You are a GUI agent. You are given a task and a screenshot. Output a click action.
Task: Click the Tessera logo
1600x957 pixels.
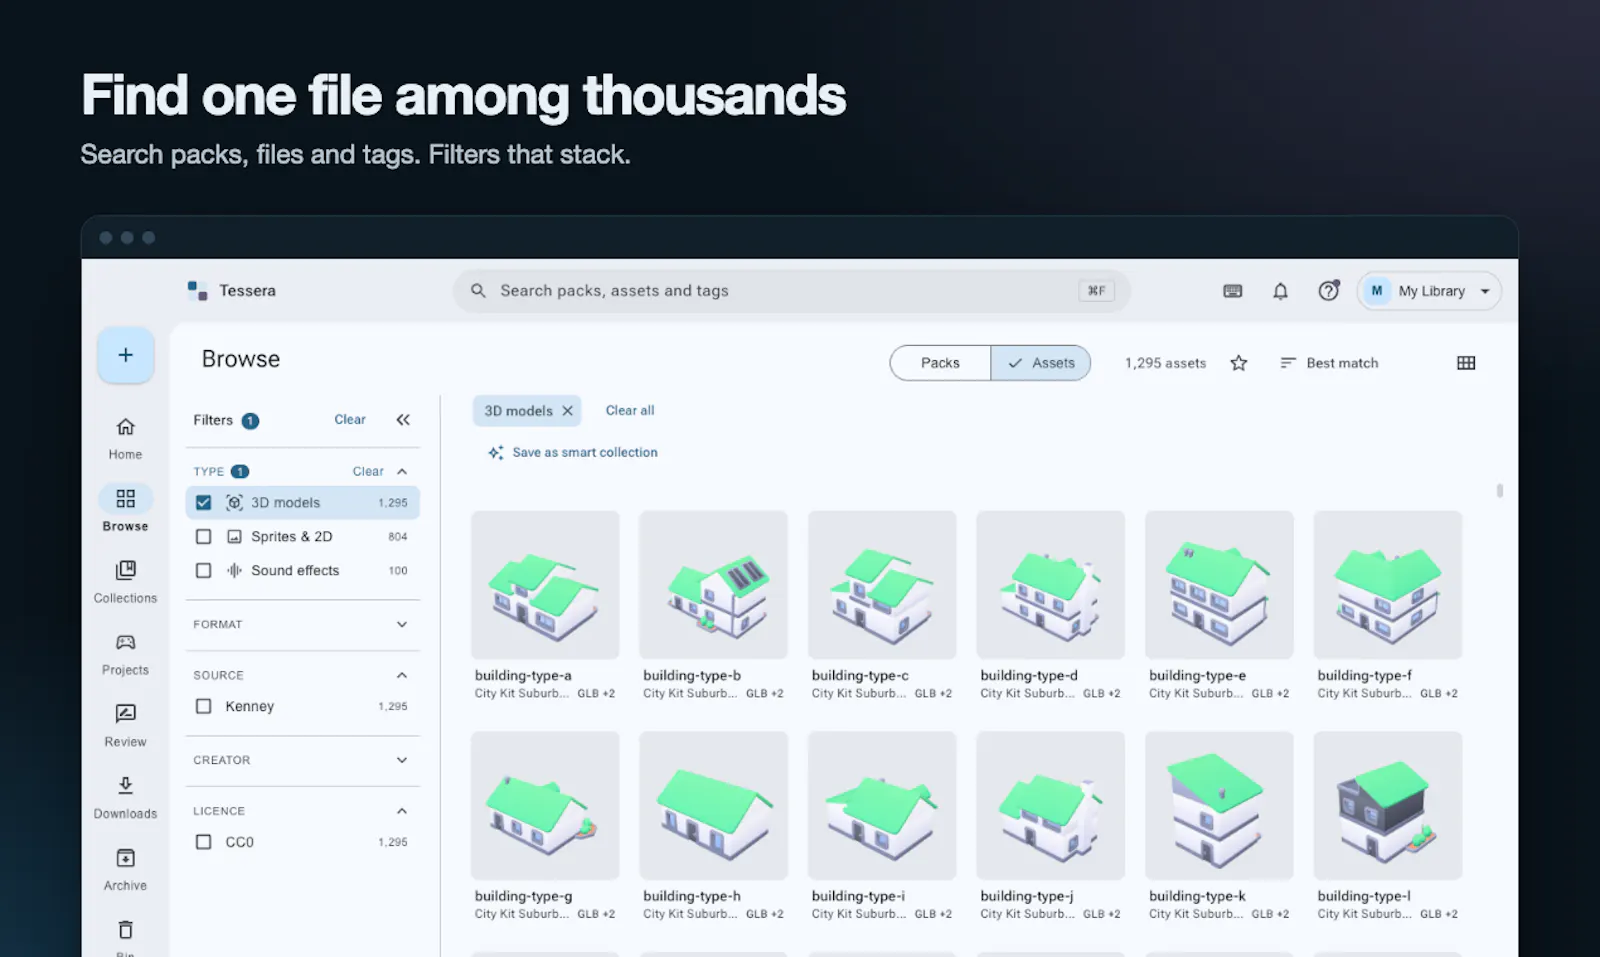pyautogui.click(x=197, y=291)
